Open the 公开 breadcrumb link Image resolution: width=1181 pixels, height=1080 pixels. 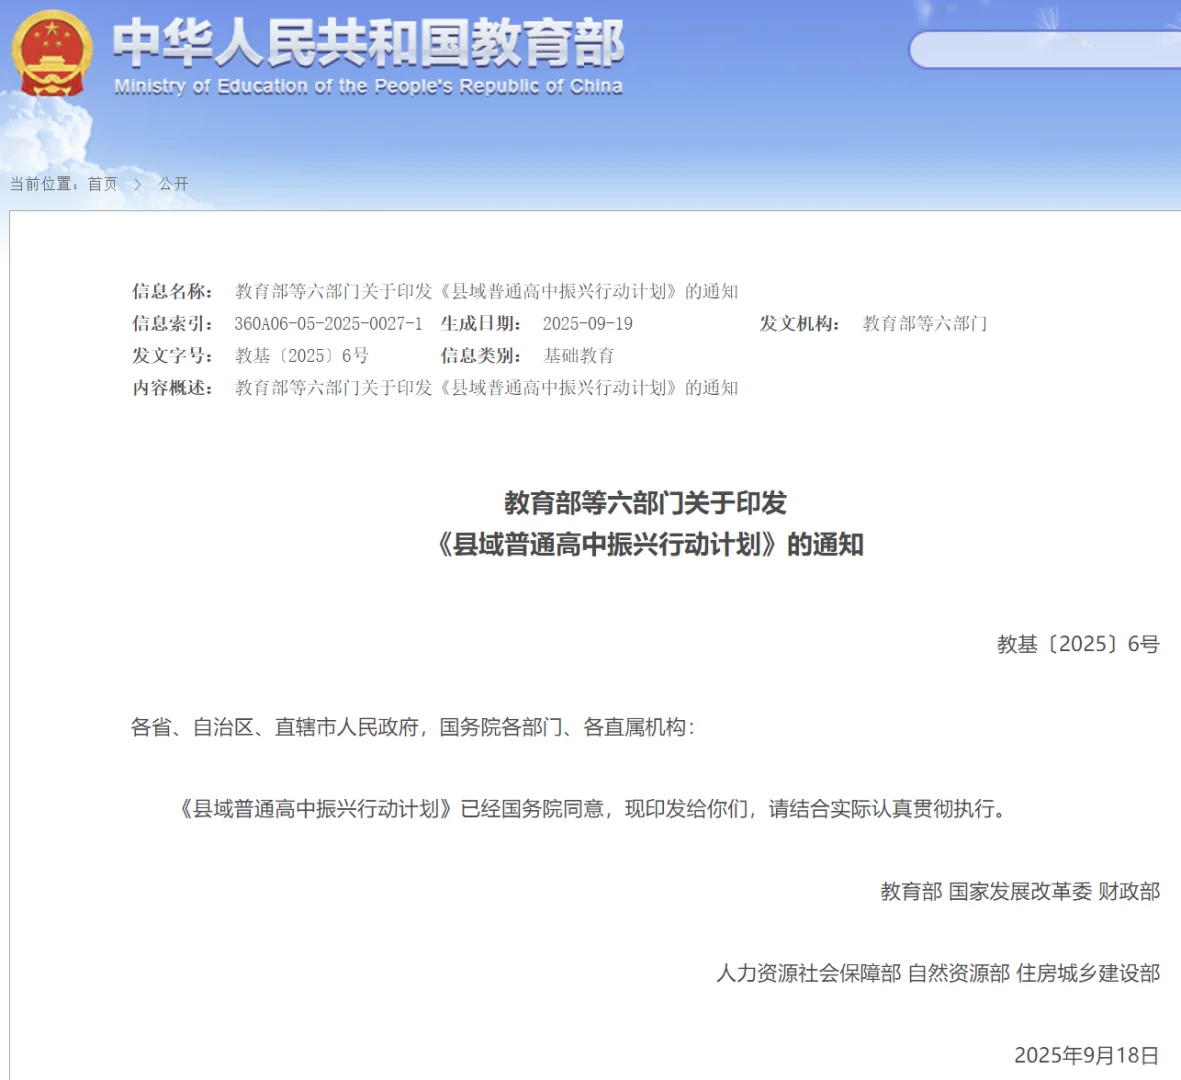[173, 184]
